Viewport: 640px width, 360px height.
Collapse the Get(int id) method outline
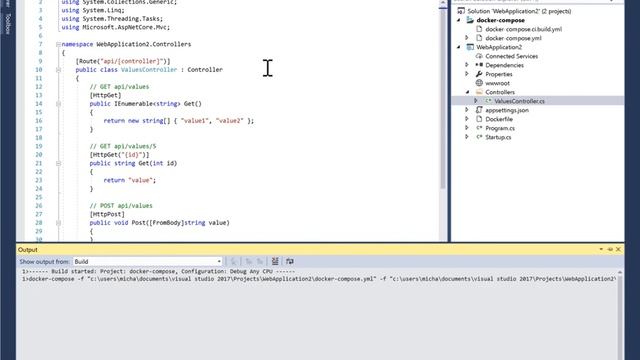click(58, 163)
